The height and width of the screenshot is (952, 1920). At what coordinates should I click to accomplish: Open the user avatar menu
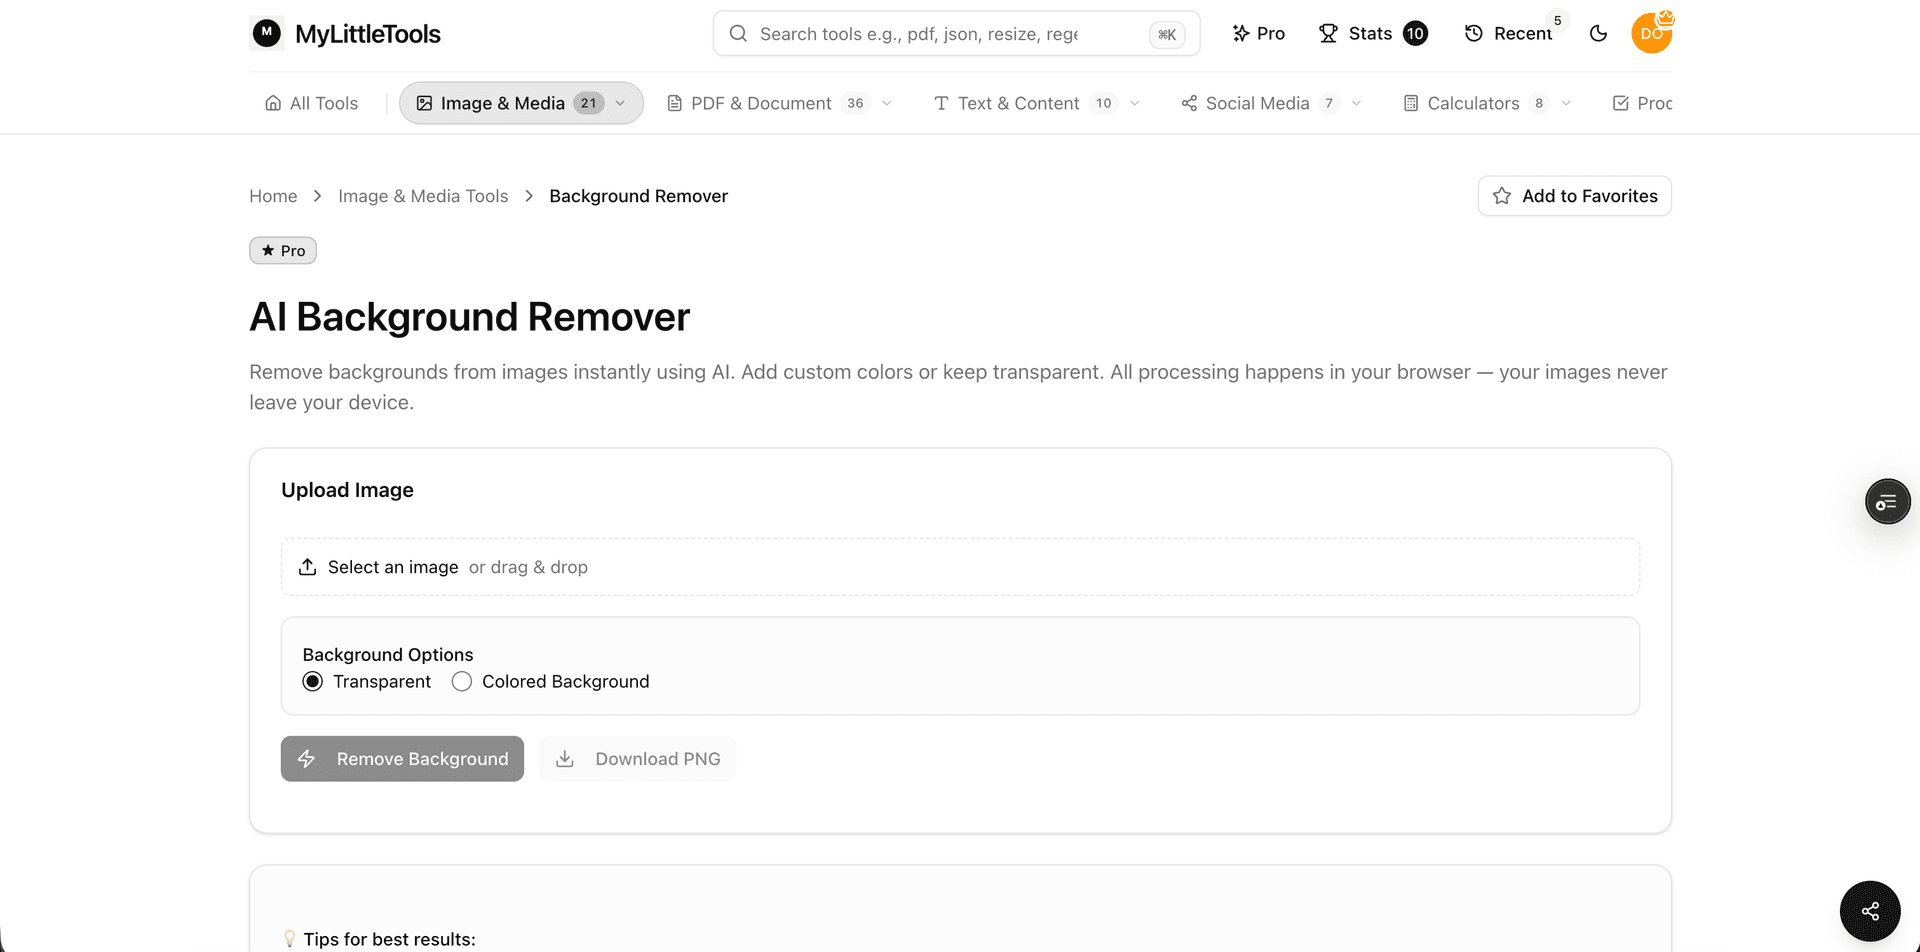(1651, 33)
